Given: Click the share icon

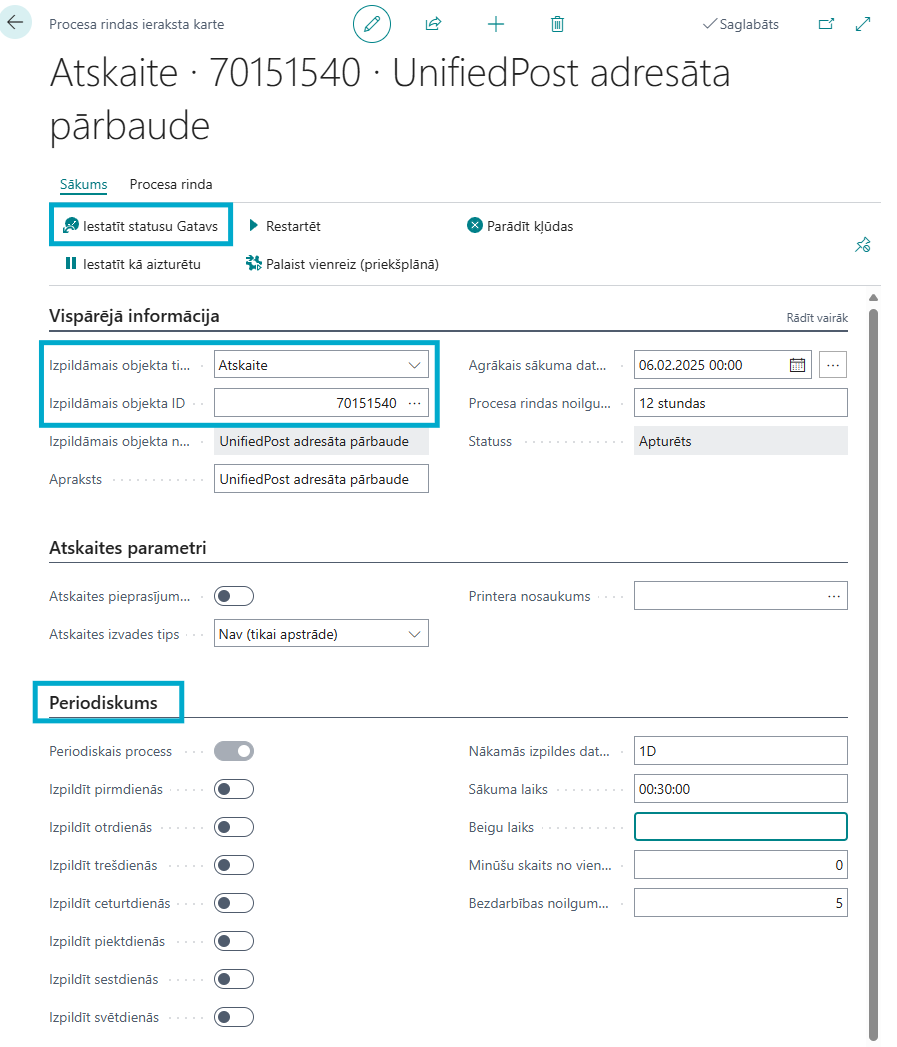Looking at the screenshot, I should coord(433,24).
